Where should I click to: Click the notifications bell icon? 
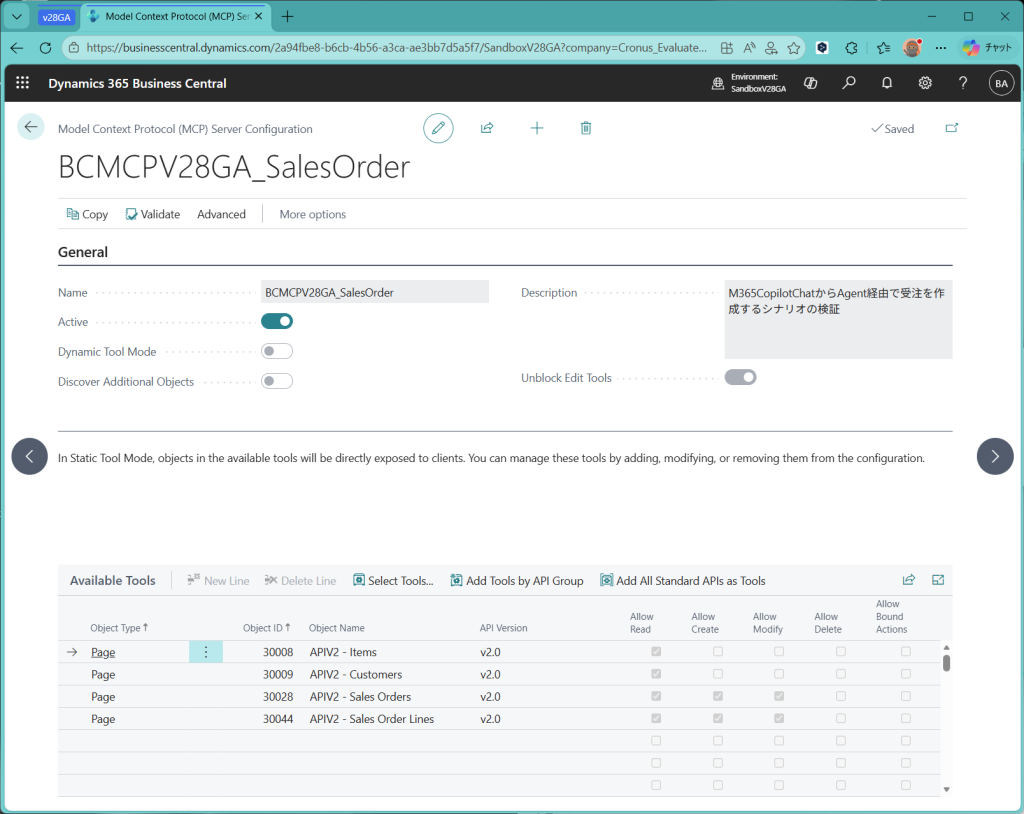(887, 83)
